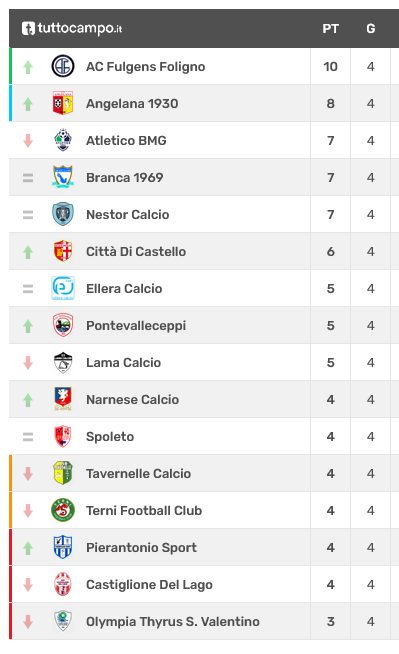Sort by the G column header
399x654 pixels.
(x=371, y=29)
